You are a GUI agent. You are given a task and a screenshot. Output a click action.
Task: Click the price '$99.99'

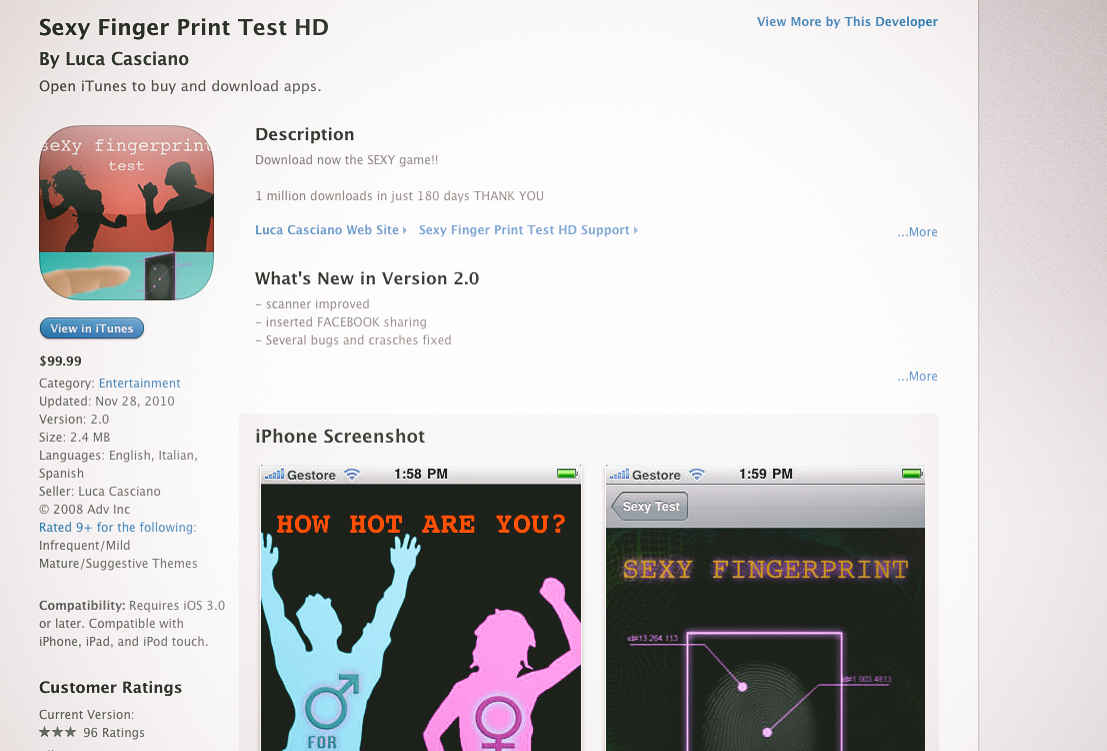click(x=61, y=361)
